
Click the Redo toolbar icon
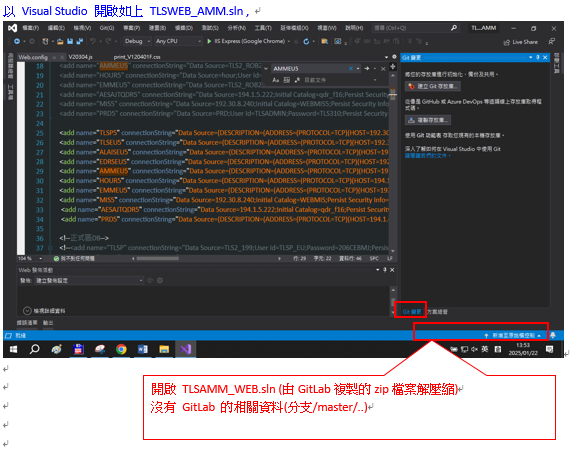pyautogui.click(x=108, y=41)
